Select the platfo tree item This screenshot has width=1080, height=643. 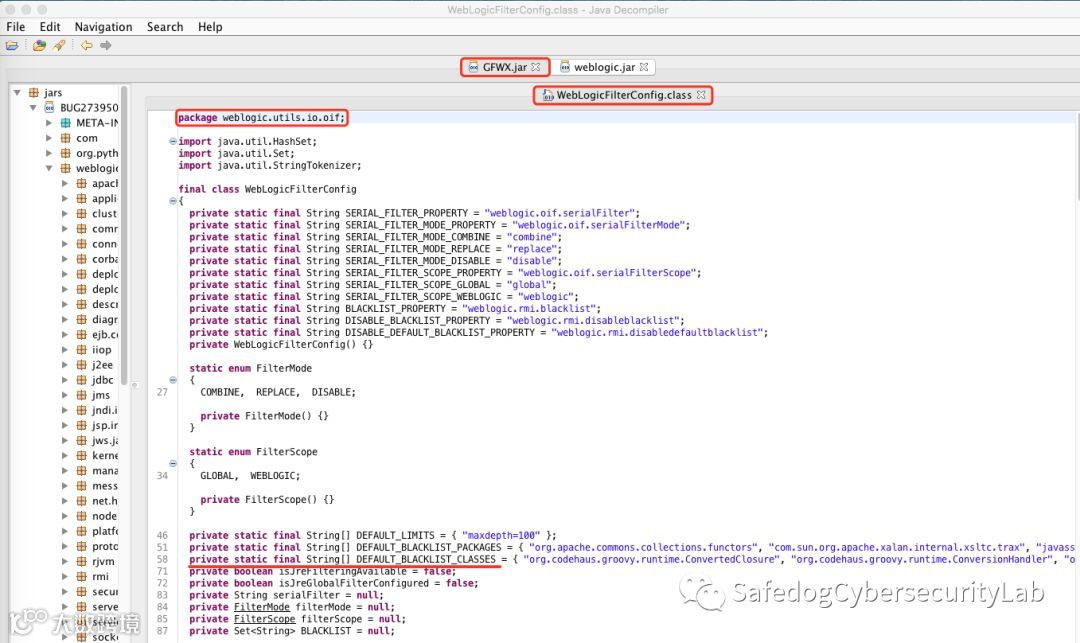105,531
